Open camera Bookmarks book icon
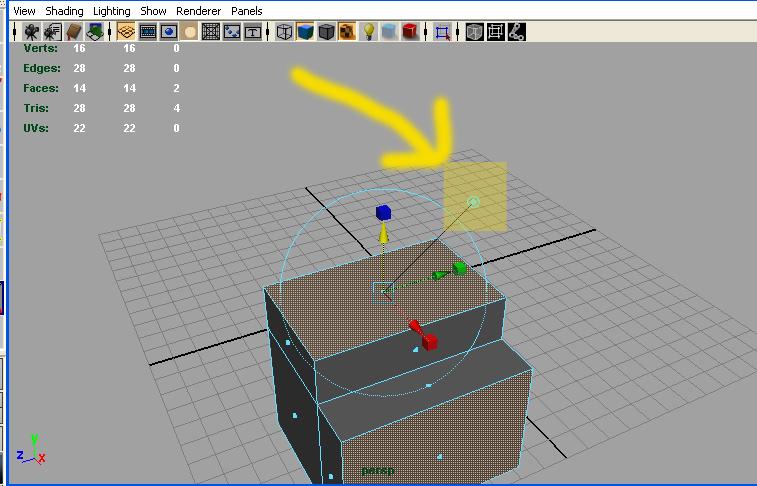 click(x=74, y=32)
